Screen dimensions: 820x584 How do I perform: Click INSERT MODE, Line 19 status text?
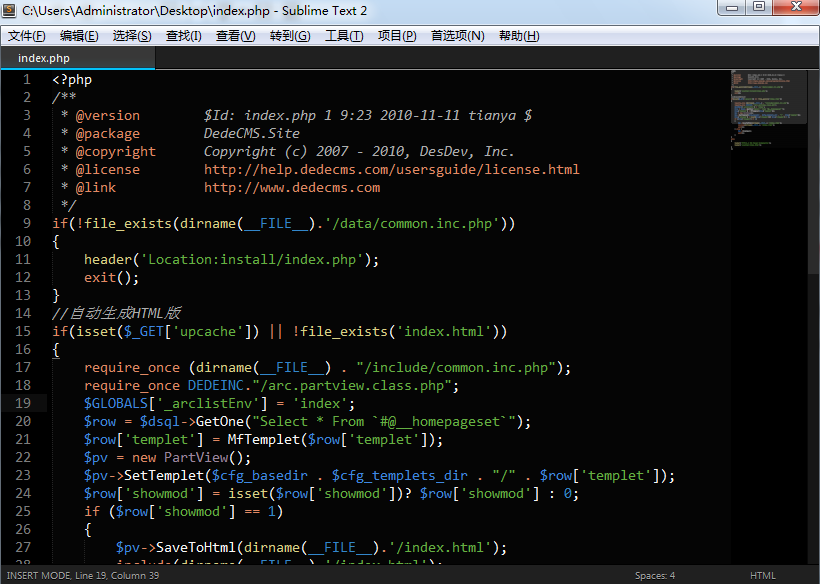point(83,576)
